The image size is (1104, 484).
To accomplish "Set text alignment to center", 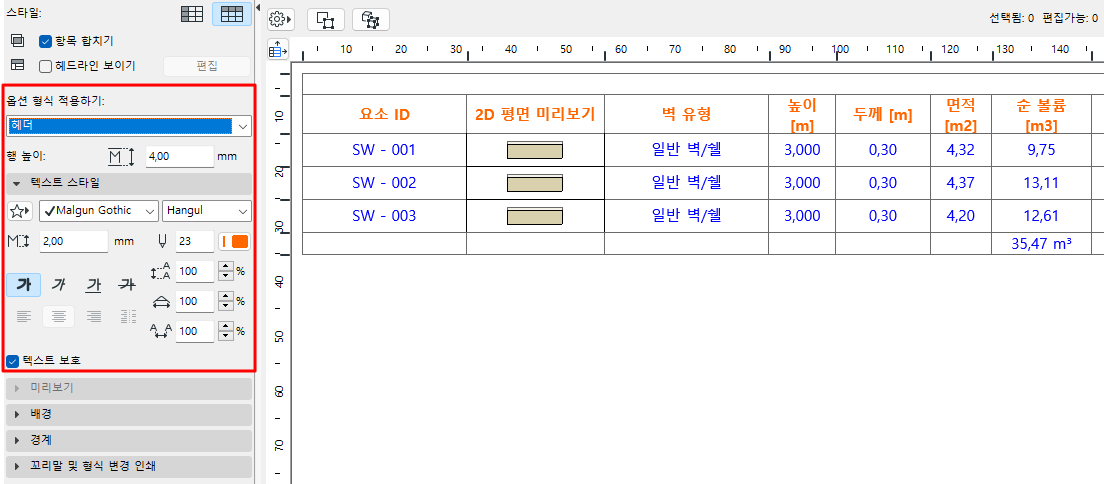I will (58, 317).
